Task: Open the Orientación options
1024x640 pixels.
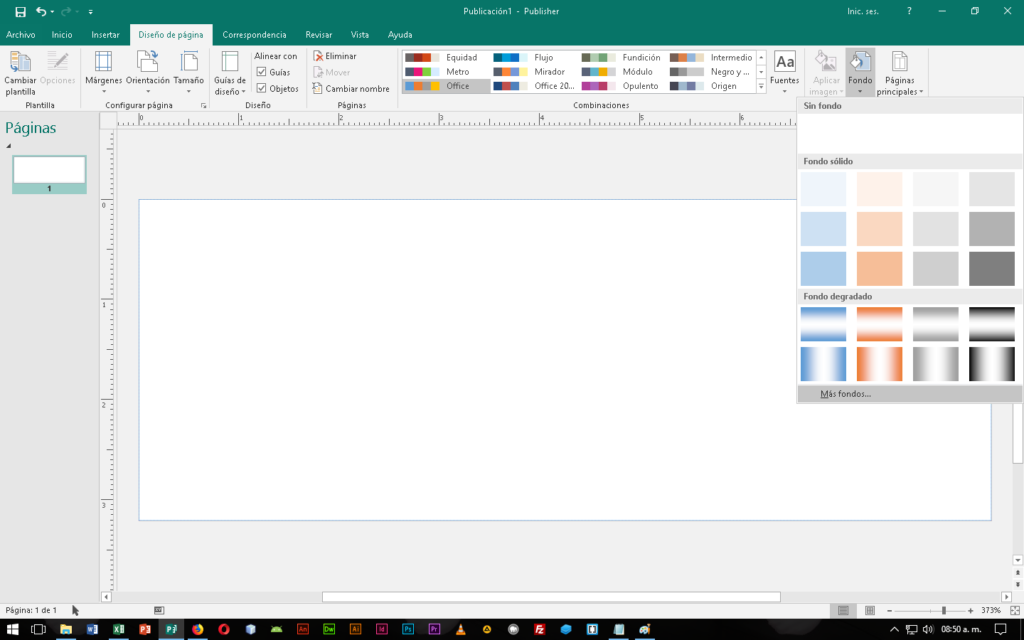Action: click(147, 72)
